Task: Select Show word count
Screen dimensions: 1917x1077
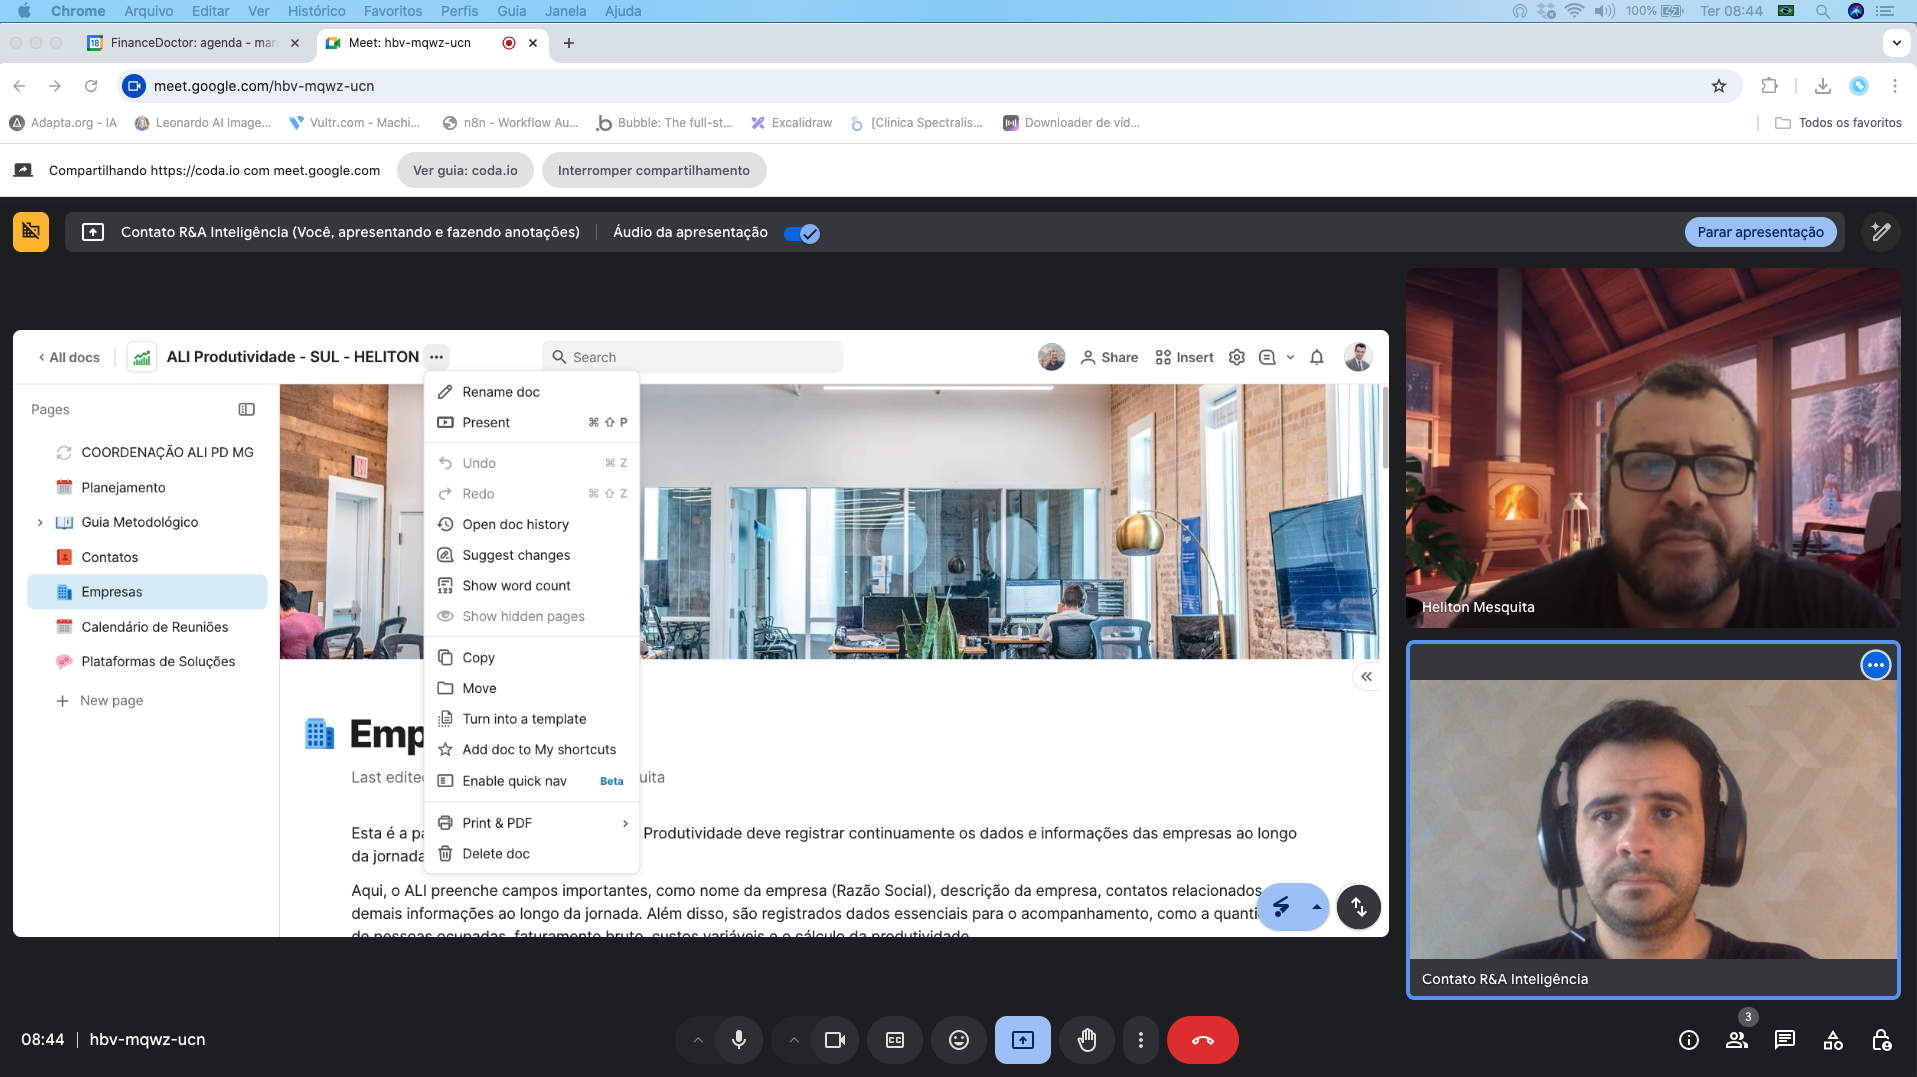Action: (x=532, y=586)
